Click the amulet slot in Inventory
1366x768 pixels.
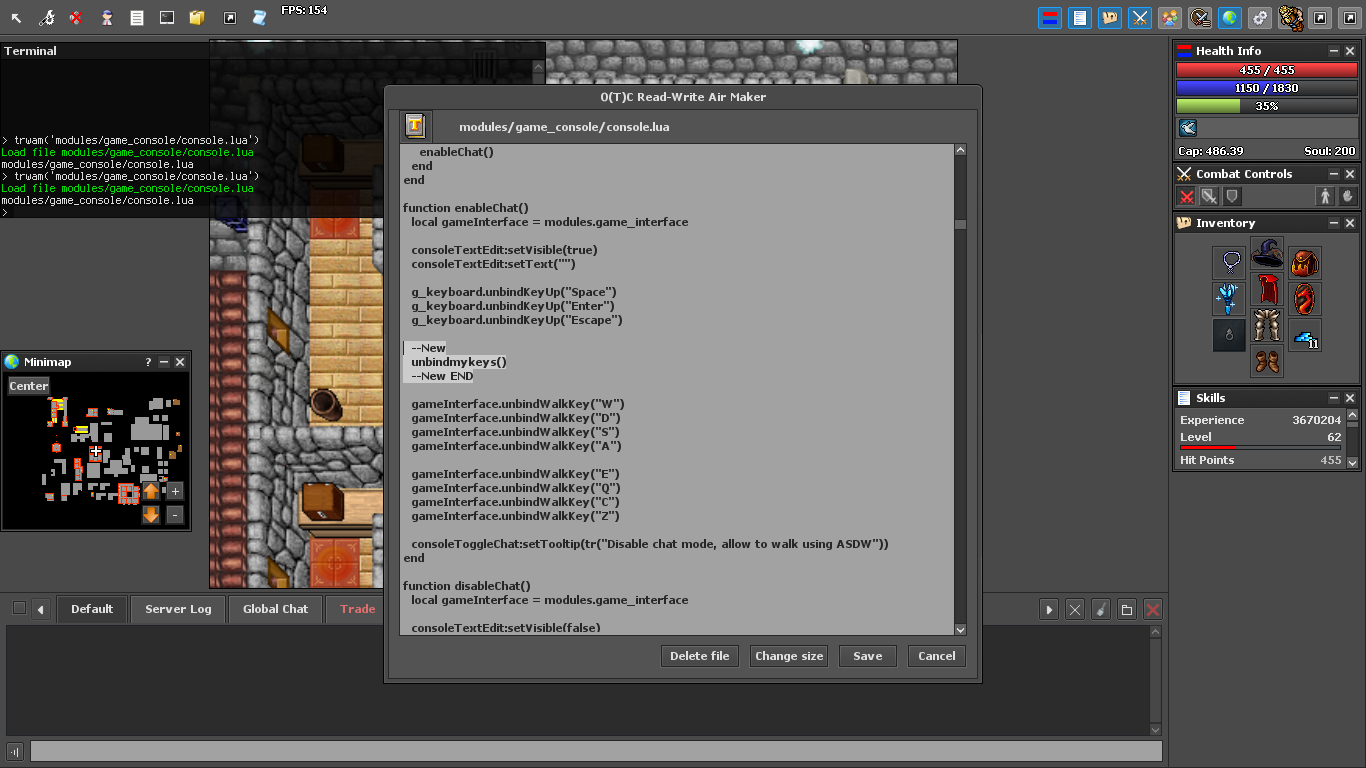tap(1230, 263)
